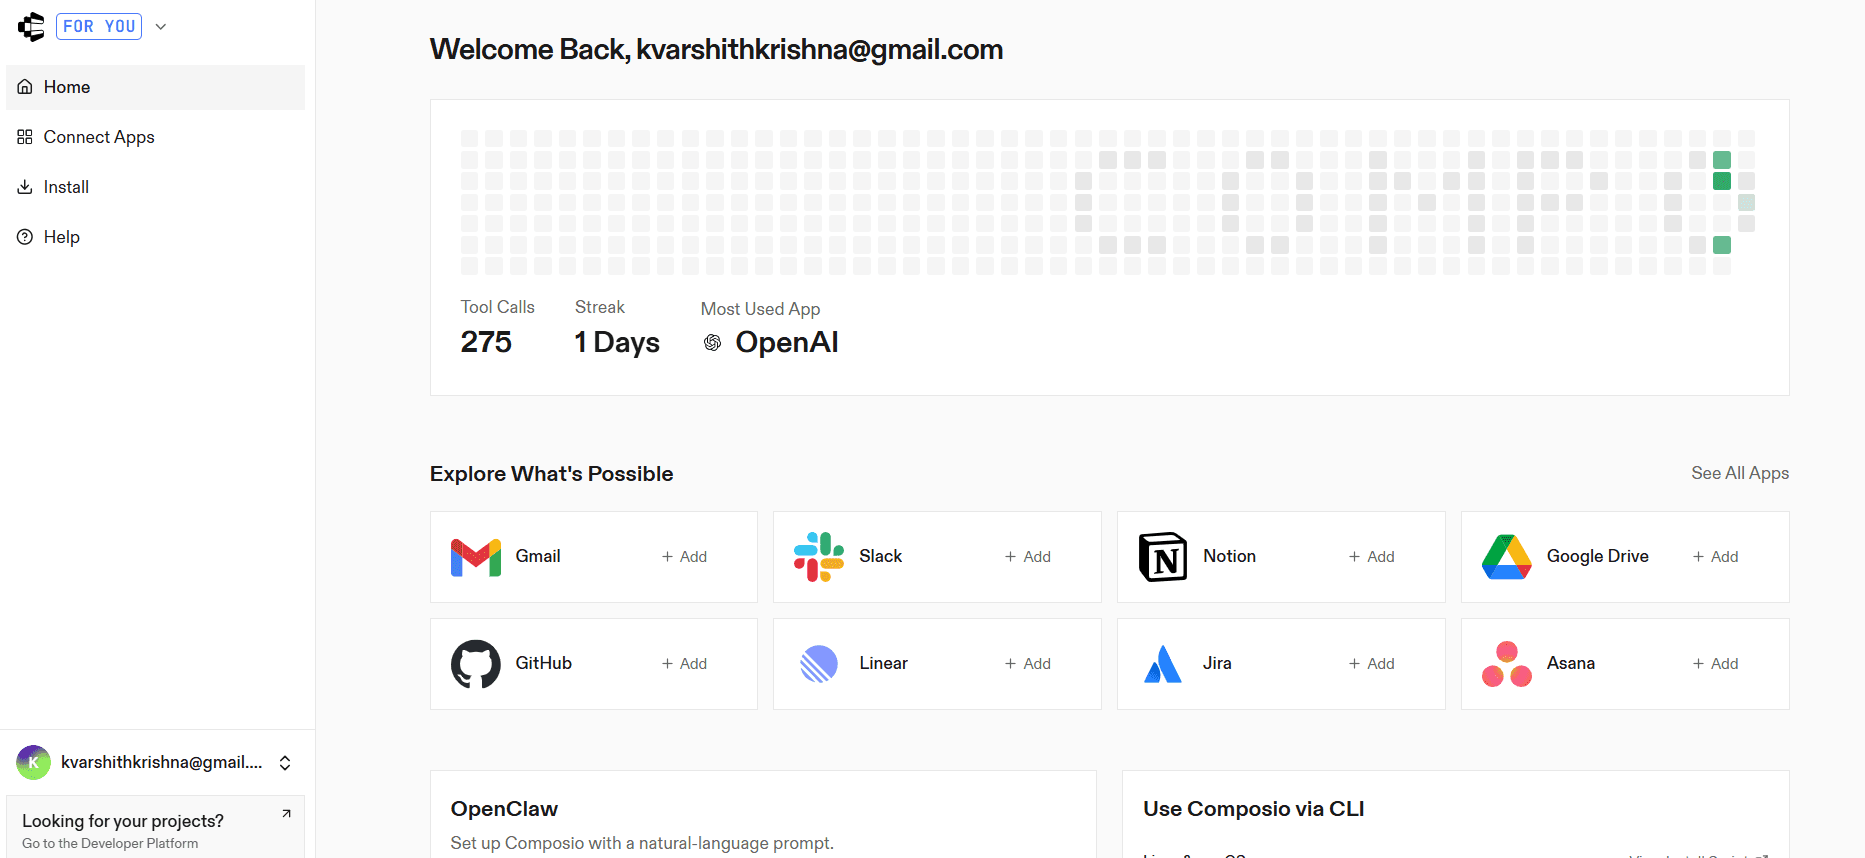
Task: Click the Asana logo icon
Action: (x=1507, y=664)
